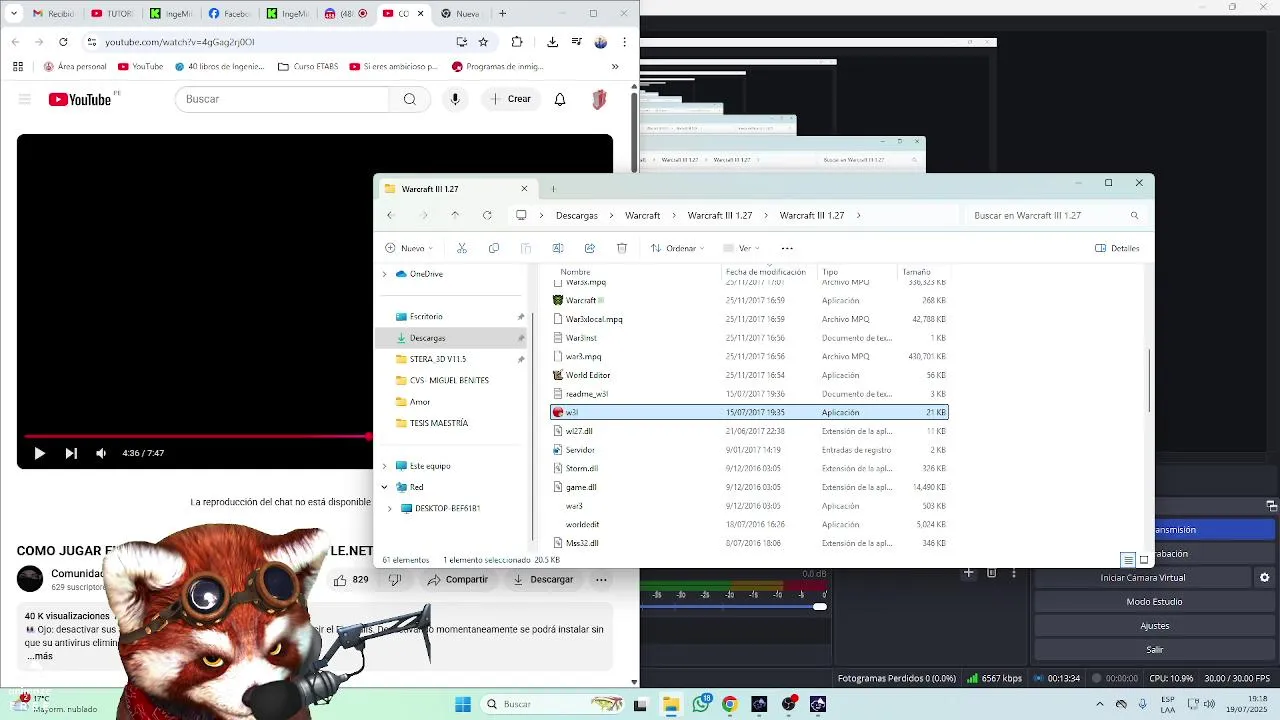Open OBS virtual camera settings gear
Viewport: 1280px width, 720px height.
[1264, 578]
